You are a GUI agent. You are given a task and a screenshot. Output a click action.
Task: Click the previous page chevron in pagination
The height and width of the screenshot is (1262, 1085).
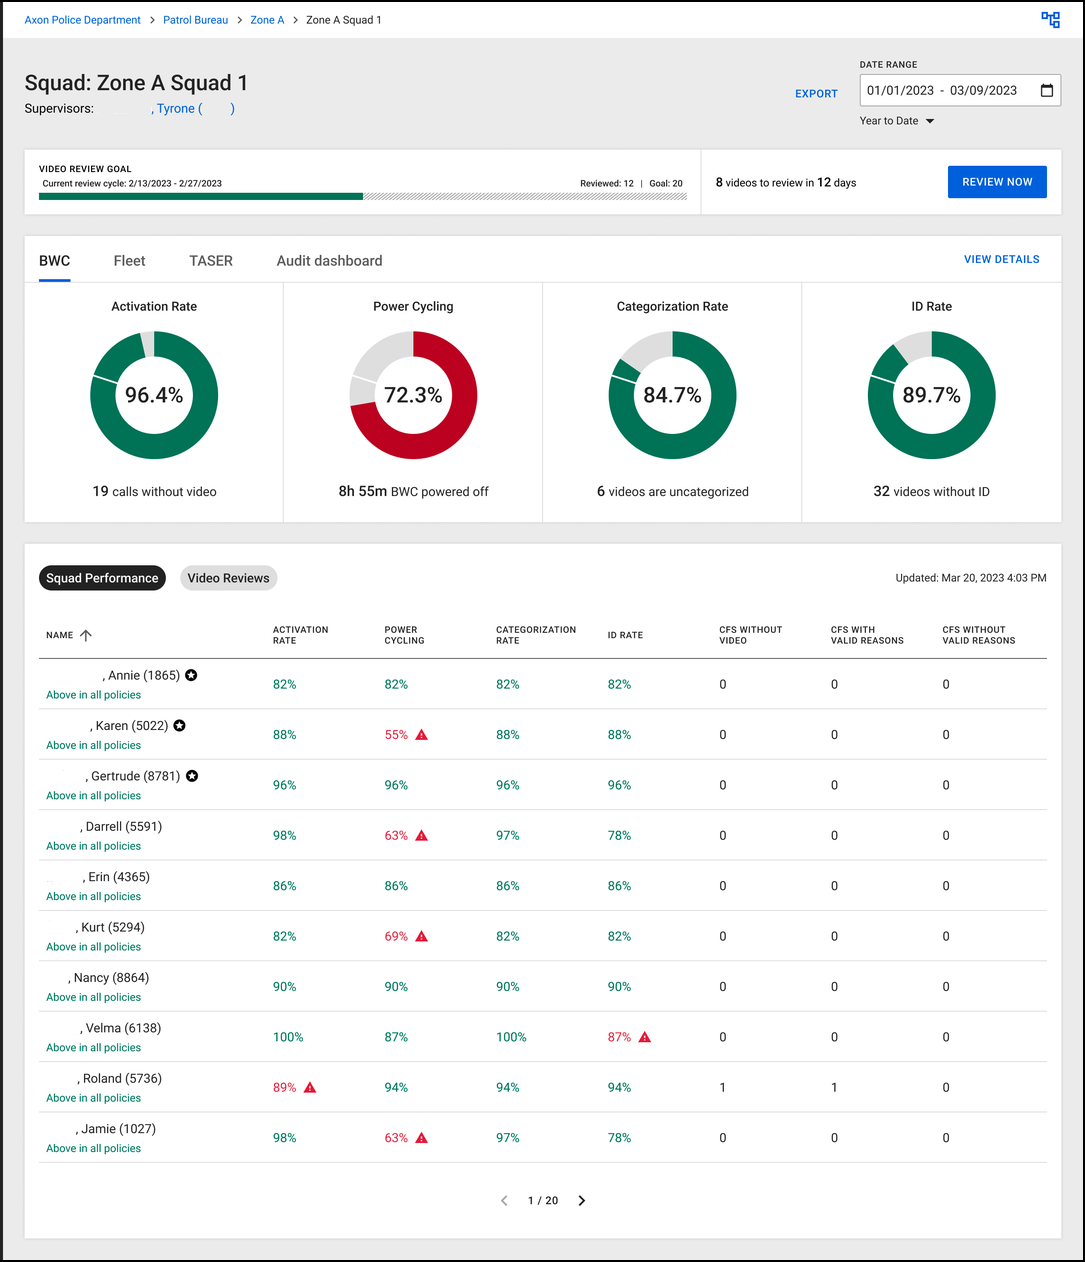coord(504,1200)
